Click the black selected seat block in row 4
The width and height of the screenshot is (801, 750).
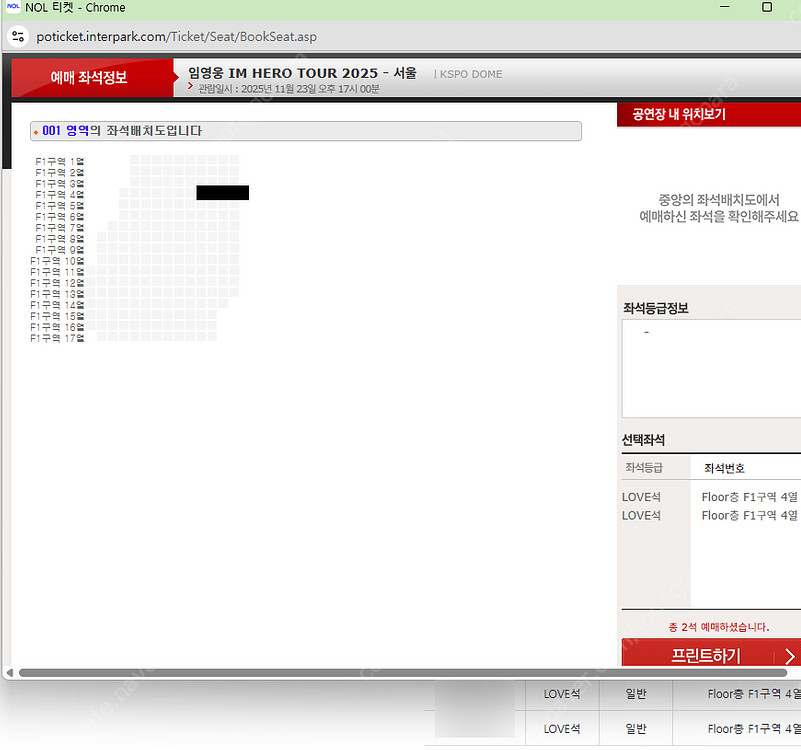click(223, 193)
